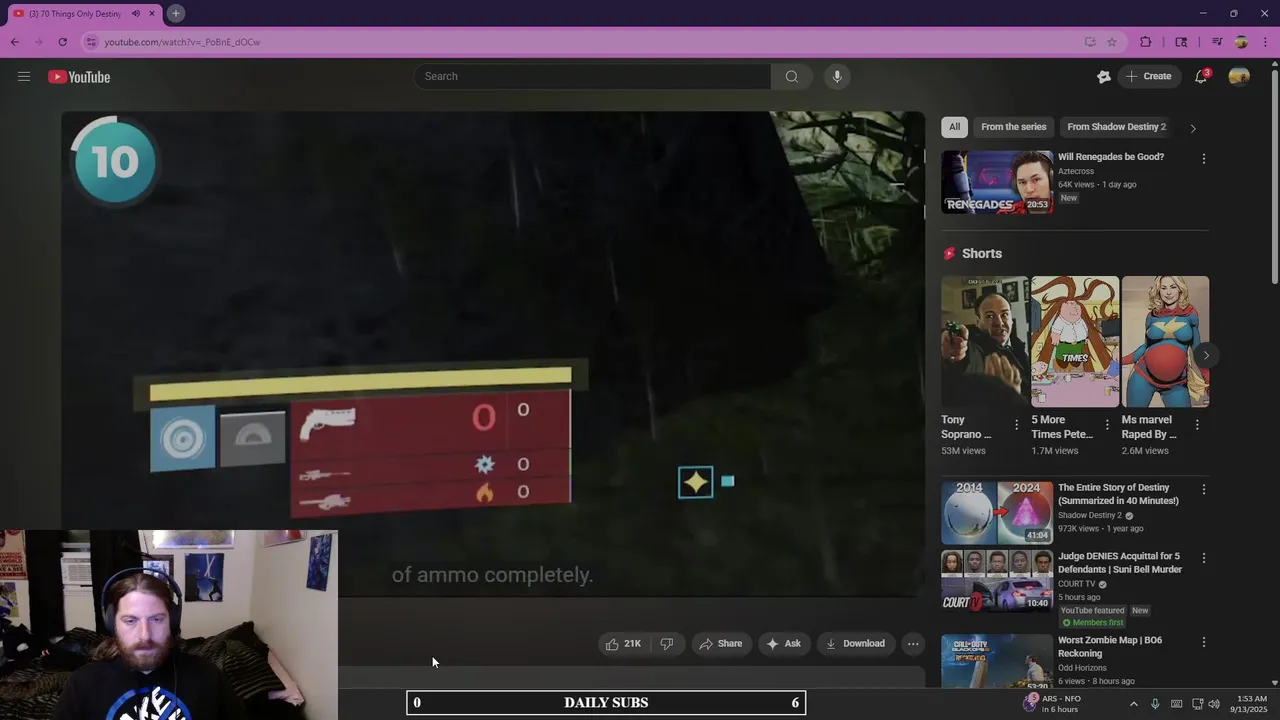
Task: Click the browser address bar URL
Action: pyautogui.click(x=182, y=42)
